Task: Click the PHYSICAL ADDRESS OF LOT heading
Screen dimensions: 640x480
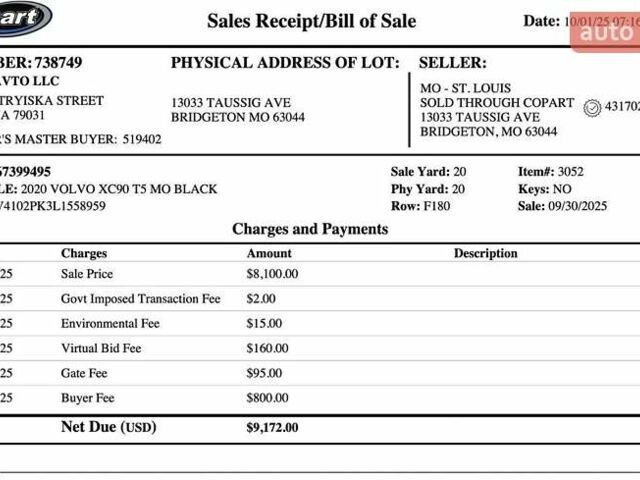Action: (285, 63)
